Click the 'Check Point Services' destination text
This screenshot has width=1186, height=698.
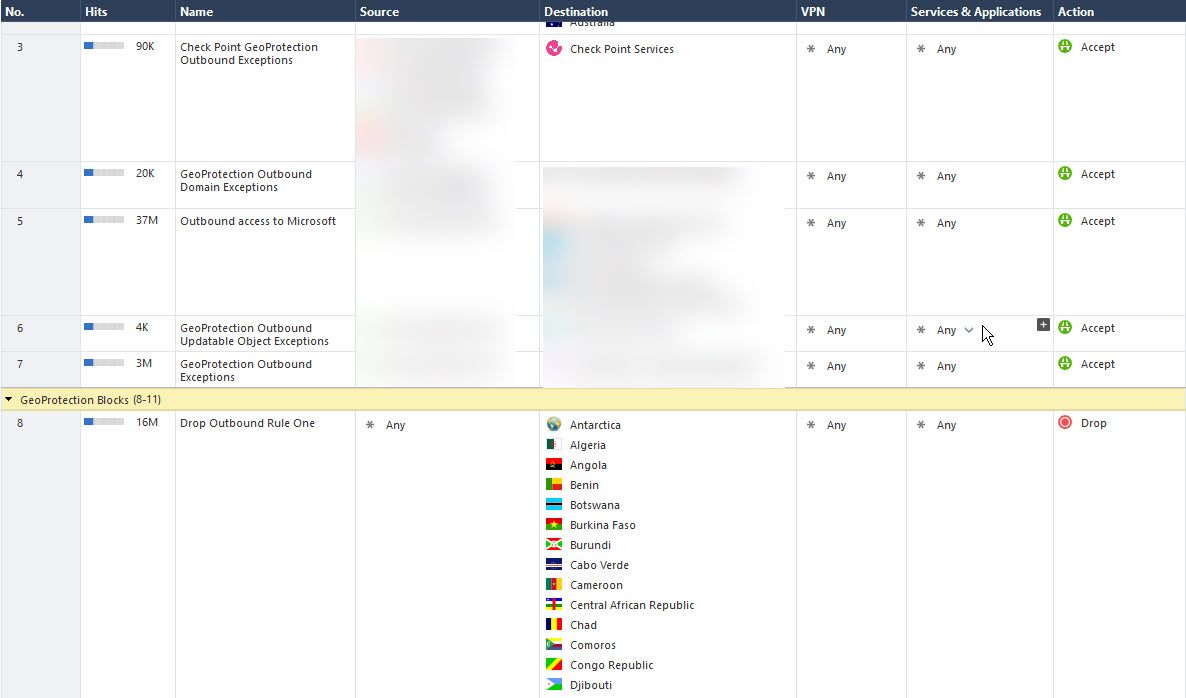point(622,49)
